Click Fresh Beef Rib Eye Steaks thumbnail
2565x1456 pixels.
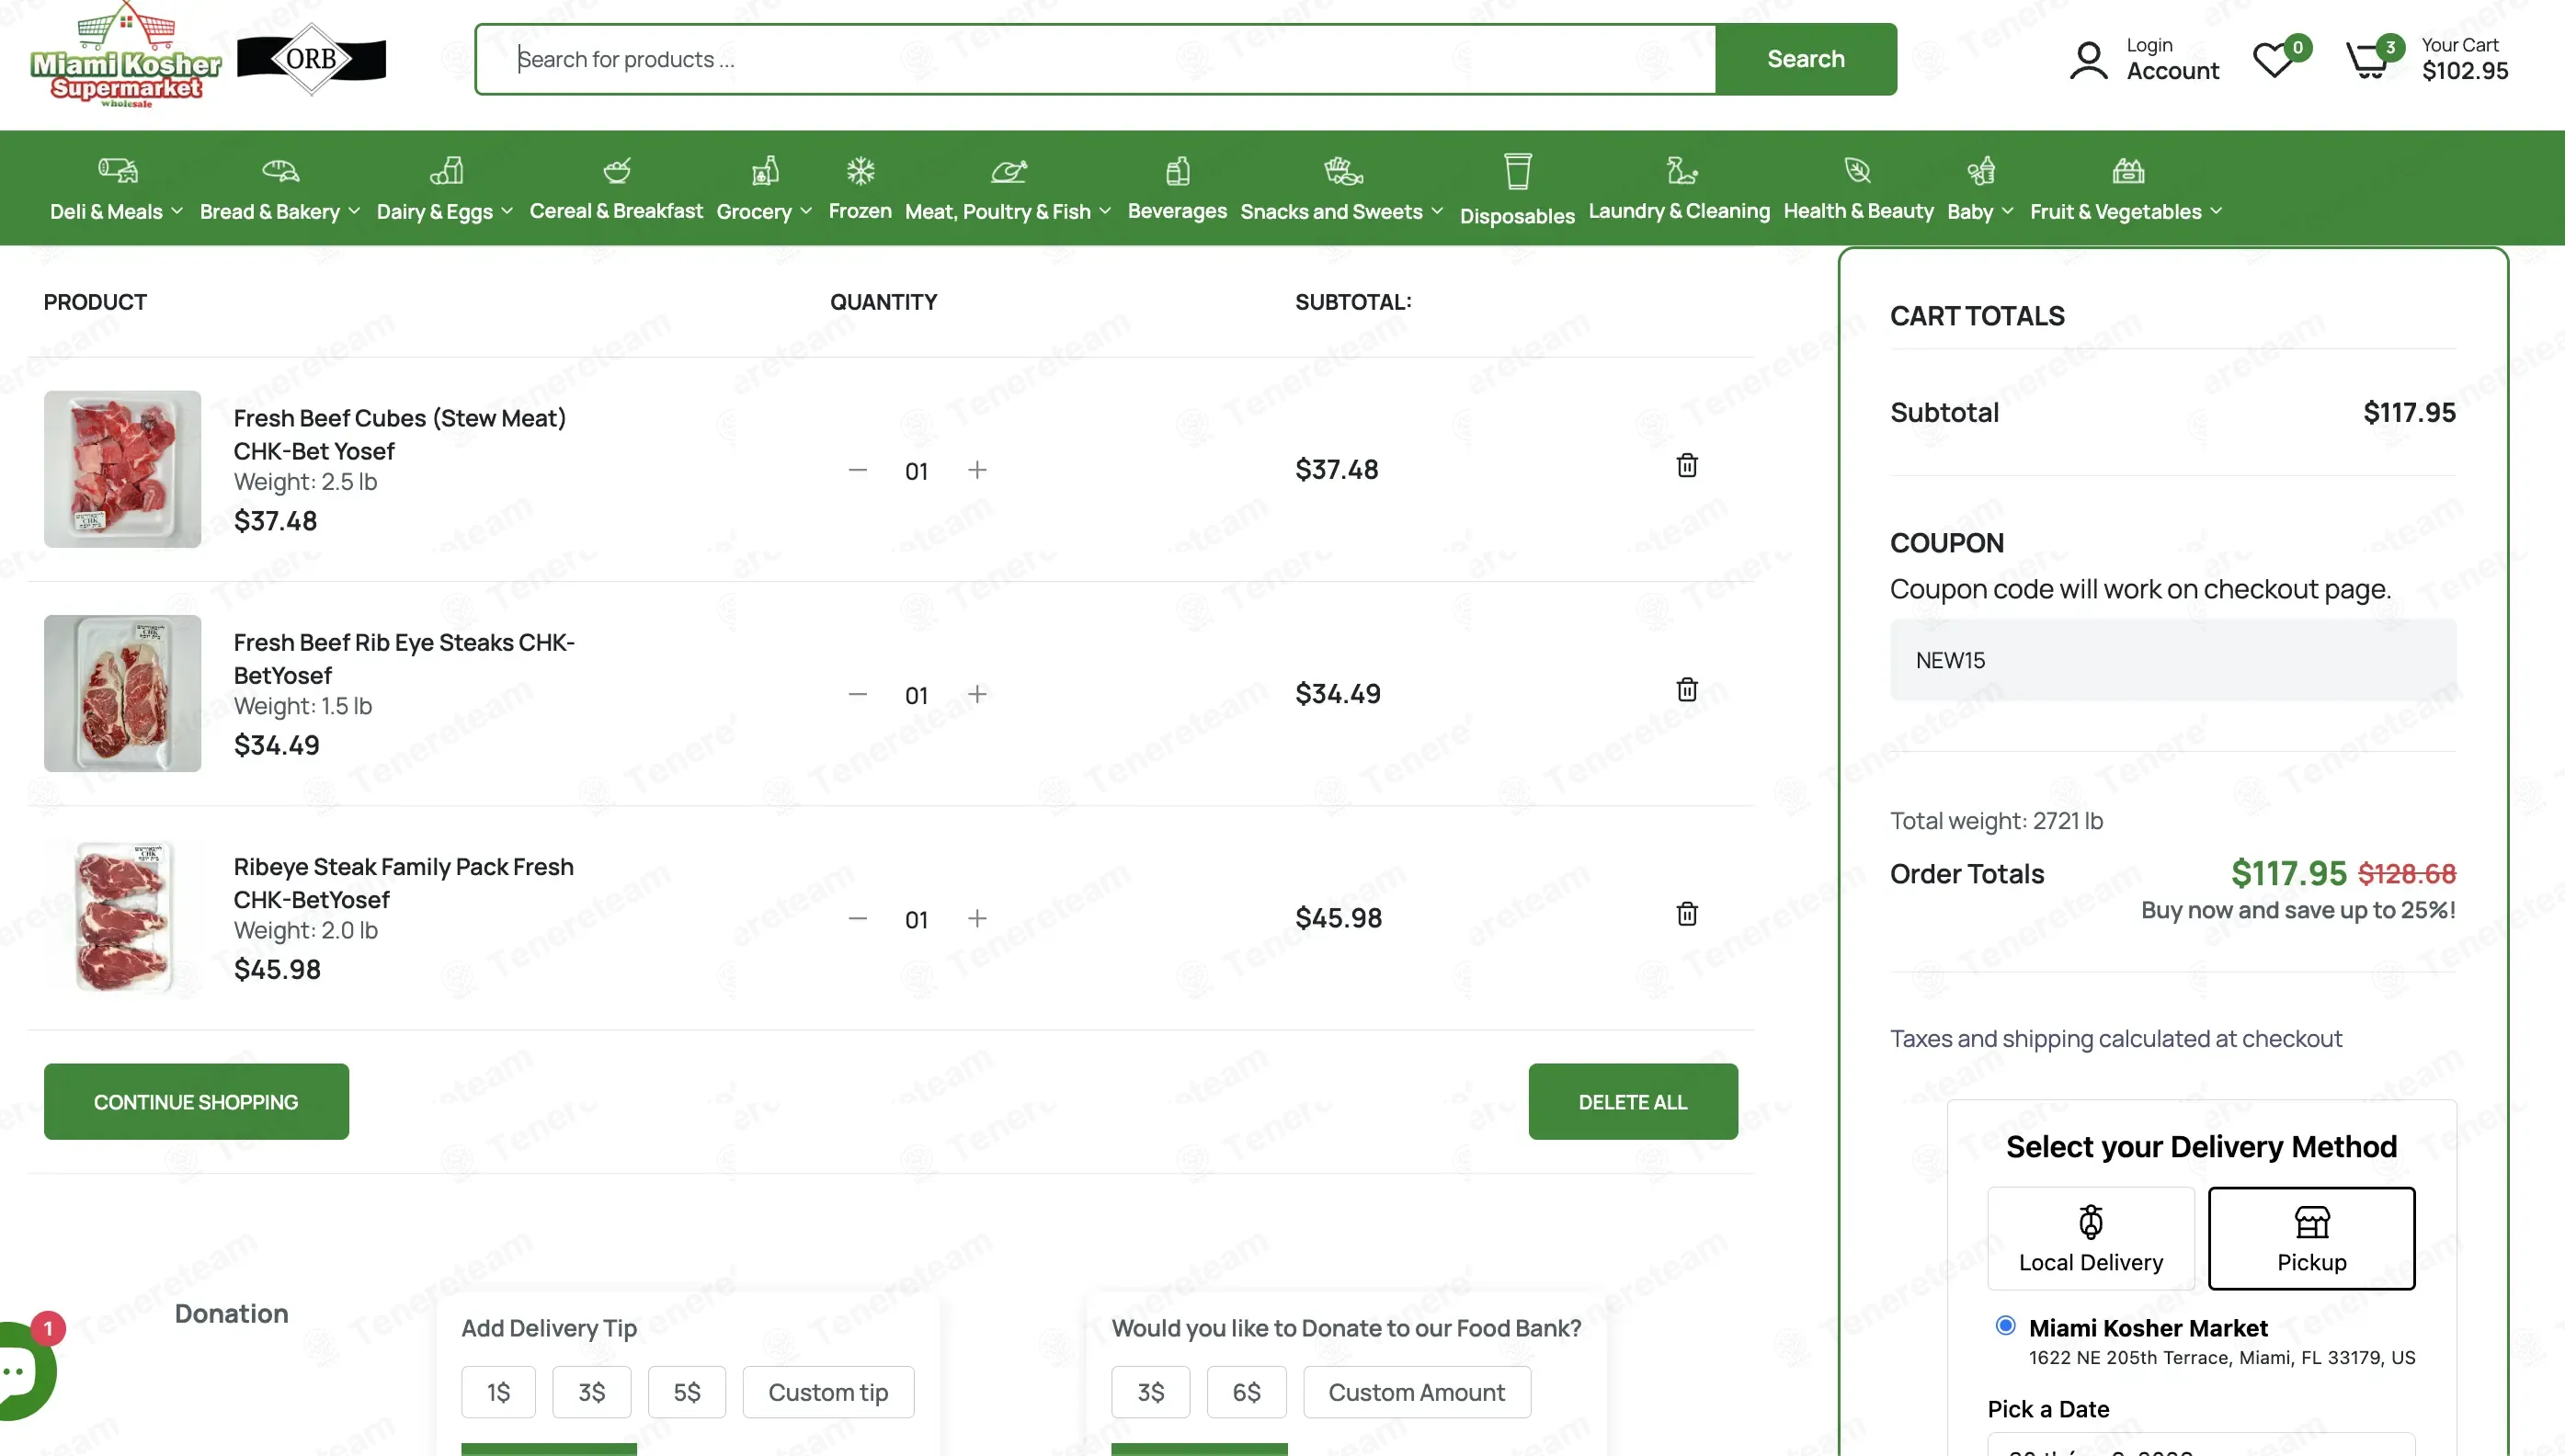[x=122, y=693]
